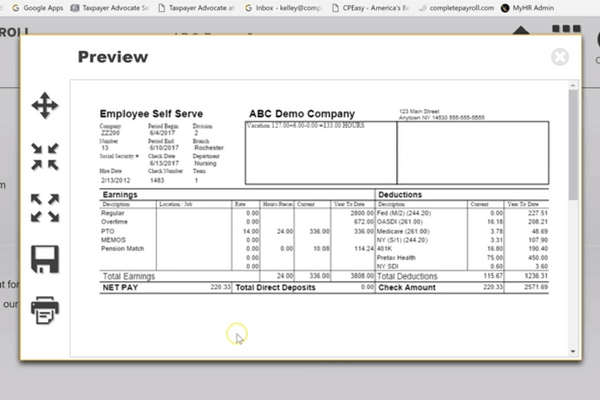Open the completepayroll.com bookmark
Viewport: 600px width, 400px height.
tap(456, 8)
